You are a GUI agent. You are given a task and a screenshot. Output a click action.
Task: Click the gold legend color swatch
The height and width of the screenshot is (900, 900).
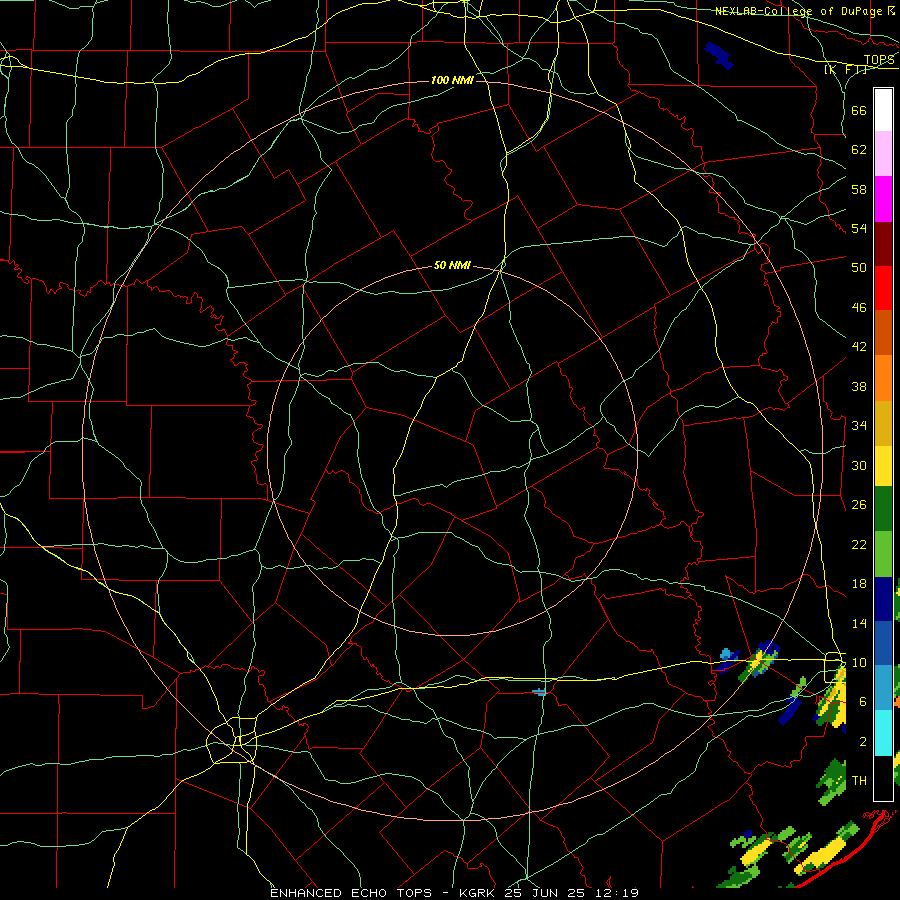(x=883, y=423)
